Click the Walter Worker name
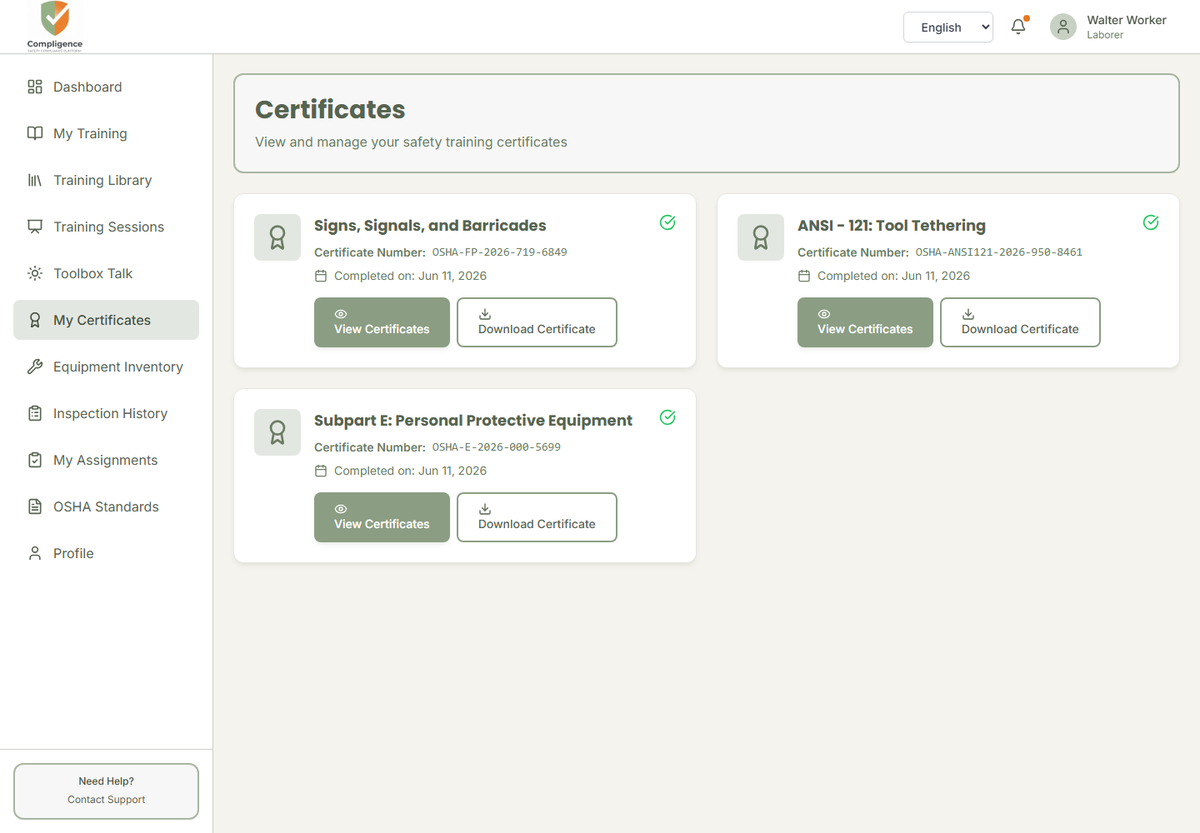 pos(1126,20)
